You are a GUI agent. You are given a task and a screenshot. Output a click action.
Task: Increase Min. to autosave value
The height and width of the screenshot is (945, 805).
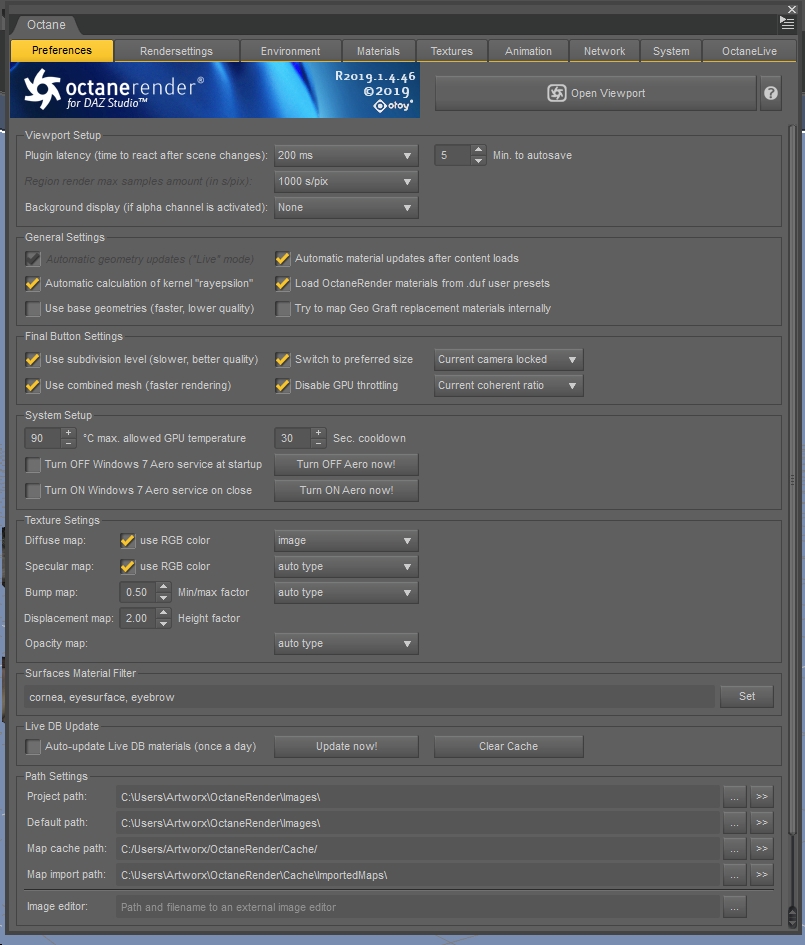tap(478, 150)
